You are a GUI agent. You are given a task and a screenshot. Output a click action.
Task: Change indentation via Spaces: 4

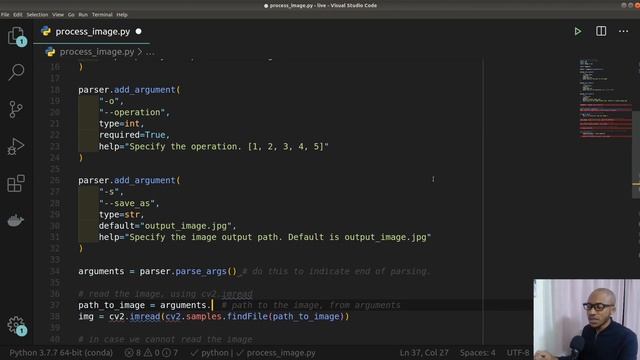coord(478,353)
